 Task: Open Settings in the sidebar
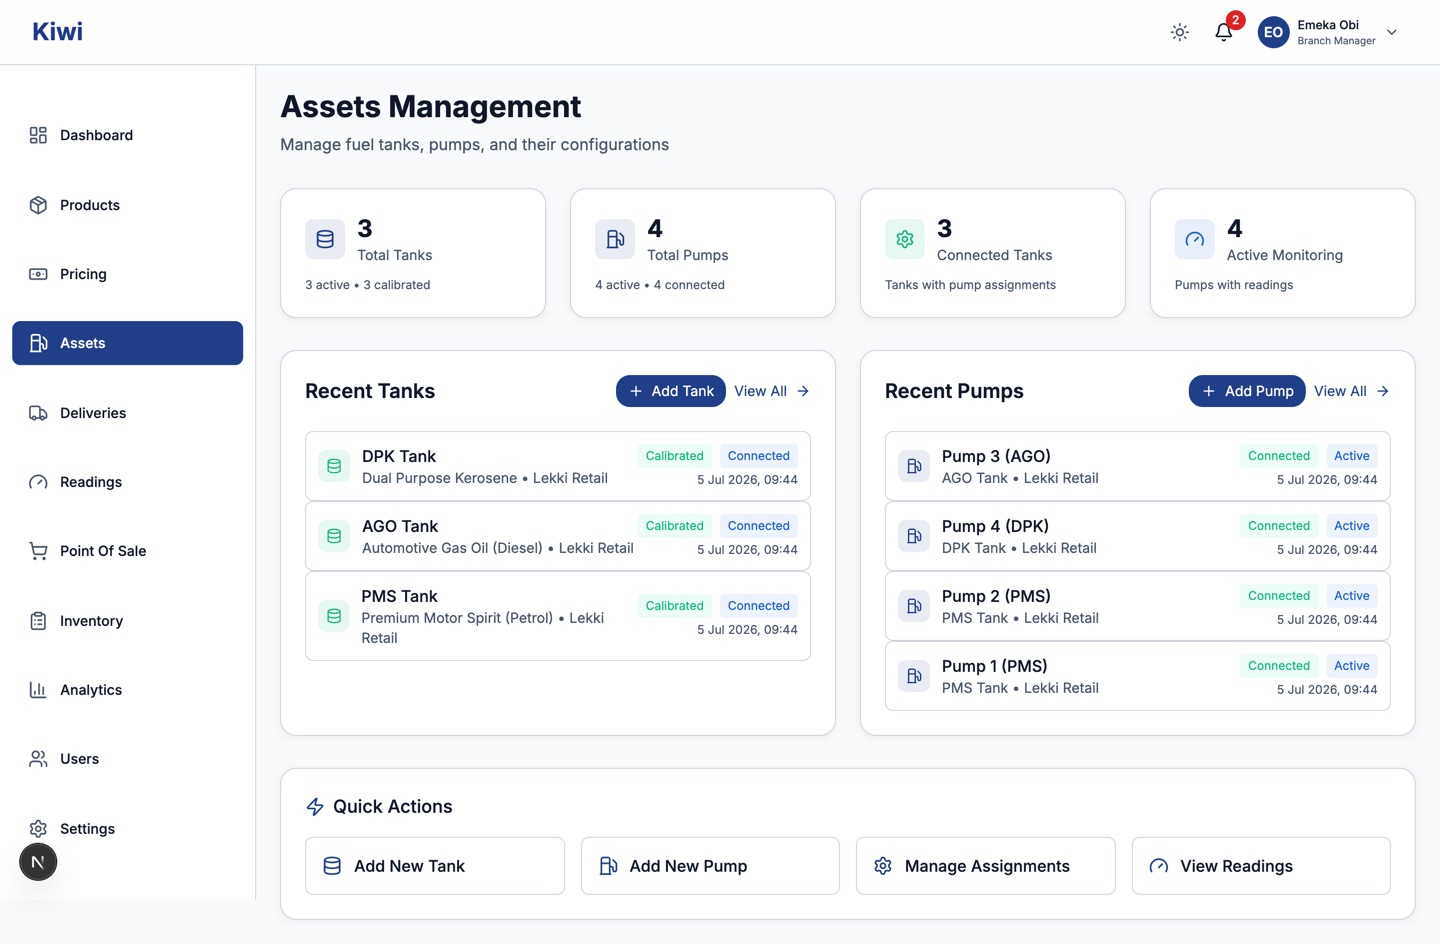click(x=127, y=829)
